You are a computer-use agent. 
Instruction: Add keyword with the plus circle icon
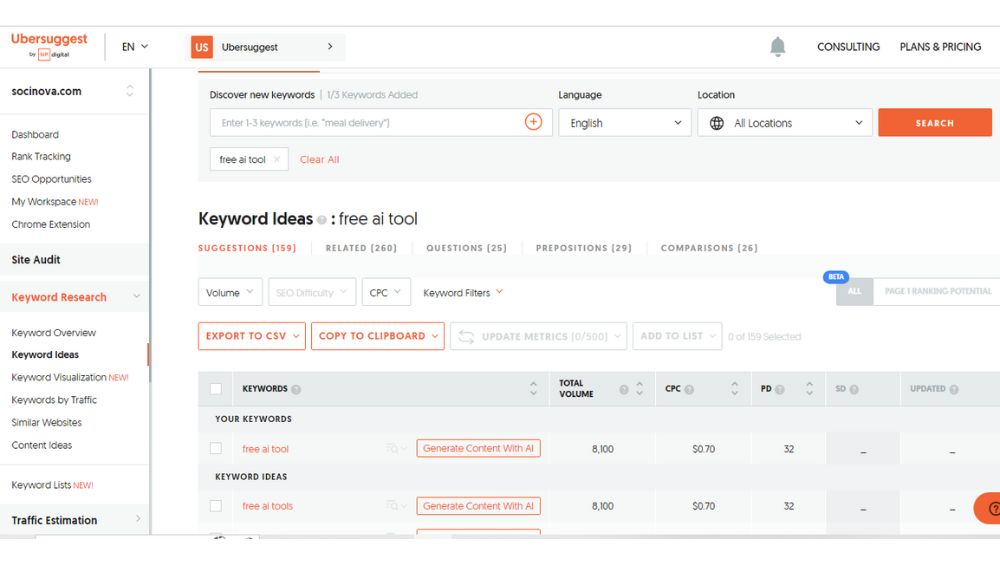(533, 122)
